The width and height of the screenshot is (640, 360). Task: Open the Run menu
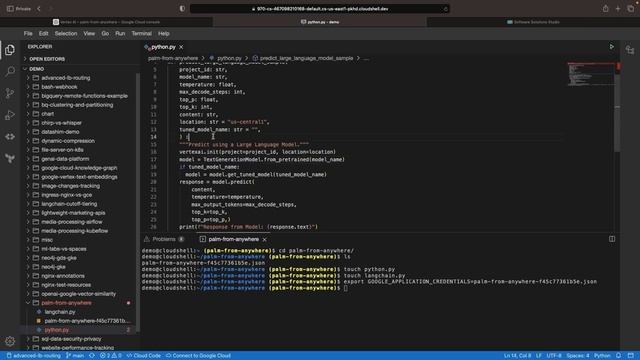(x=120, y=33)
